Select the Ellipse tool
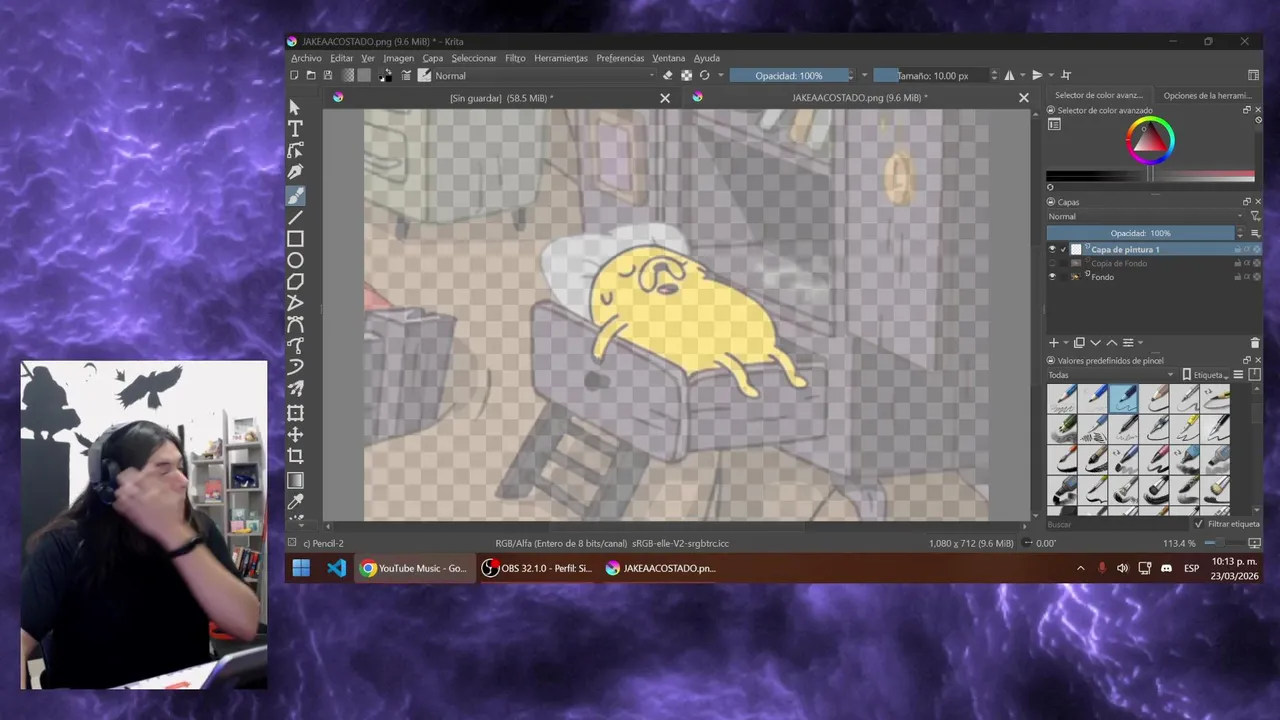 click(295, 260)
